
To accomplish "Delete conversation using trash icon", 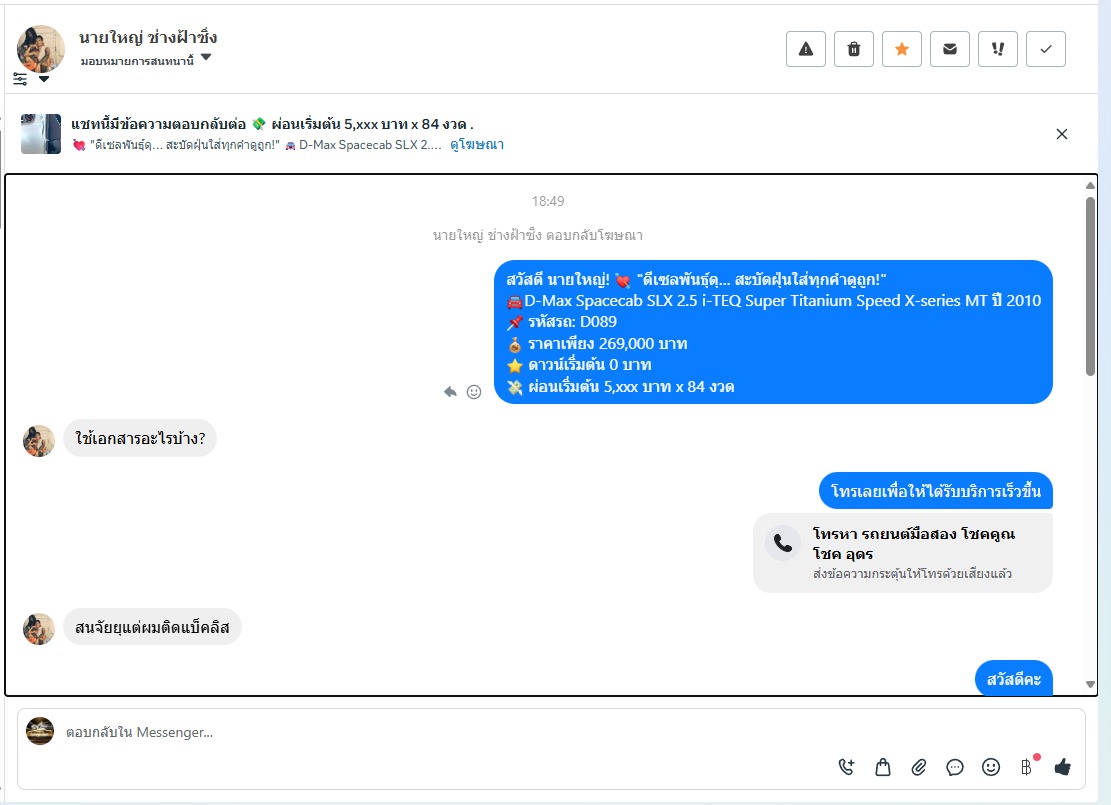I will tap(854, 49).
